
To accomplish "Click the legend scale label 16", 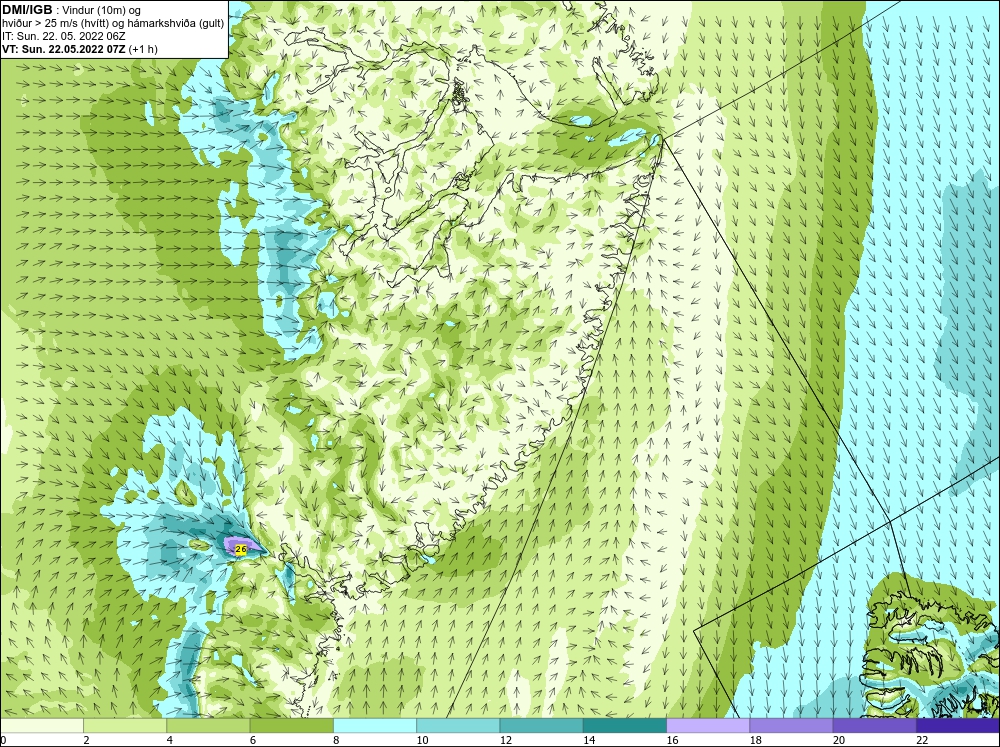I will click(672, 740).
